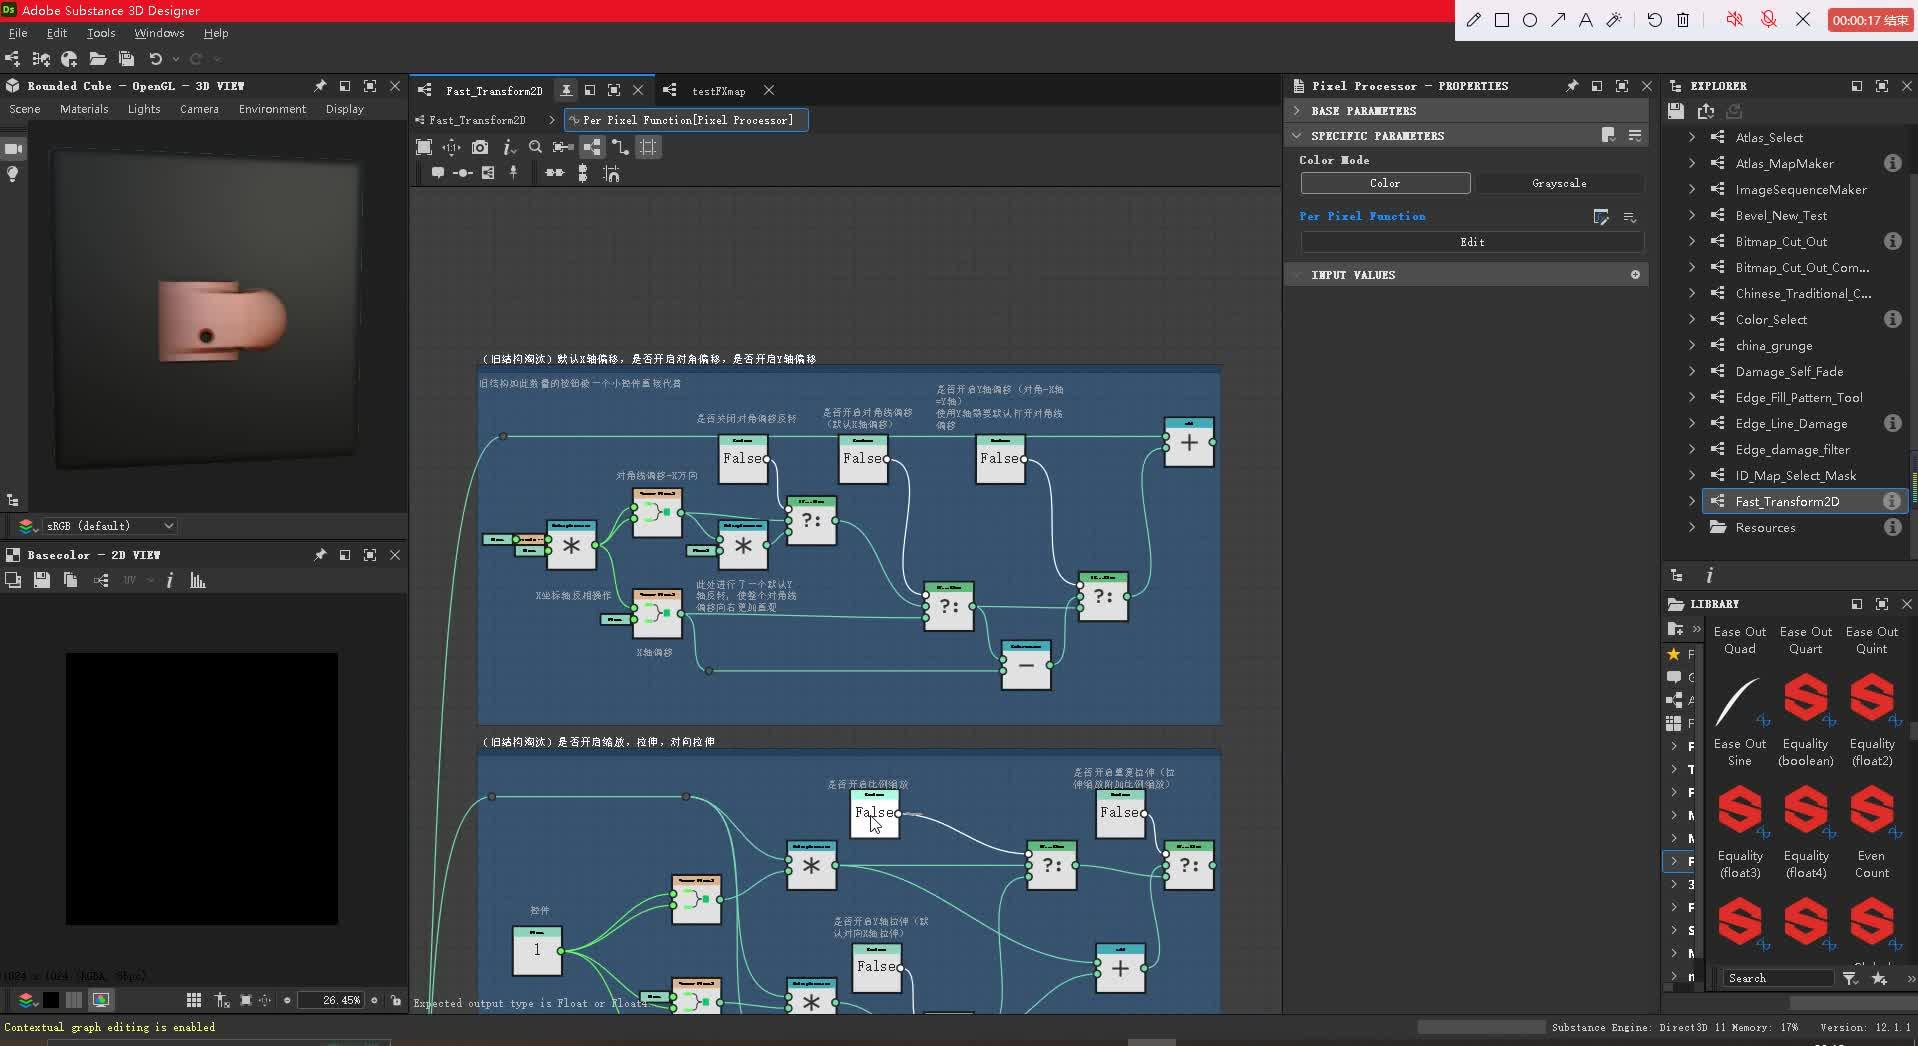Click the black background color swatch

(x=51, y=1000)
